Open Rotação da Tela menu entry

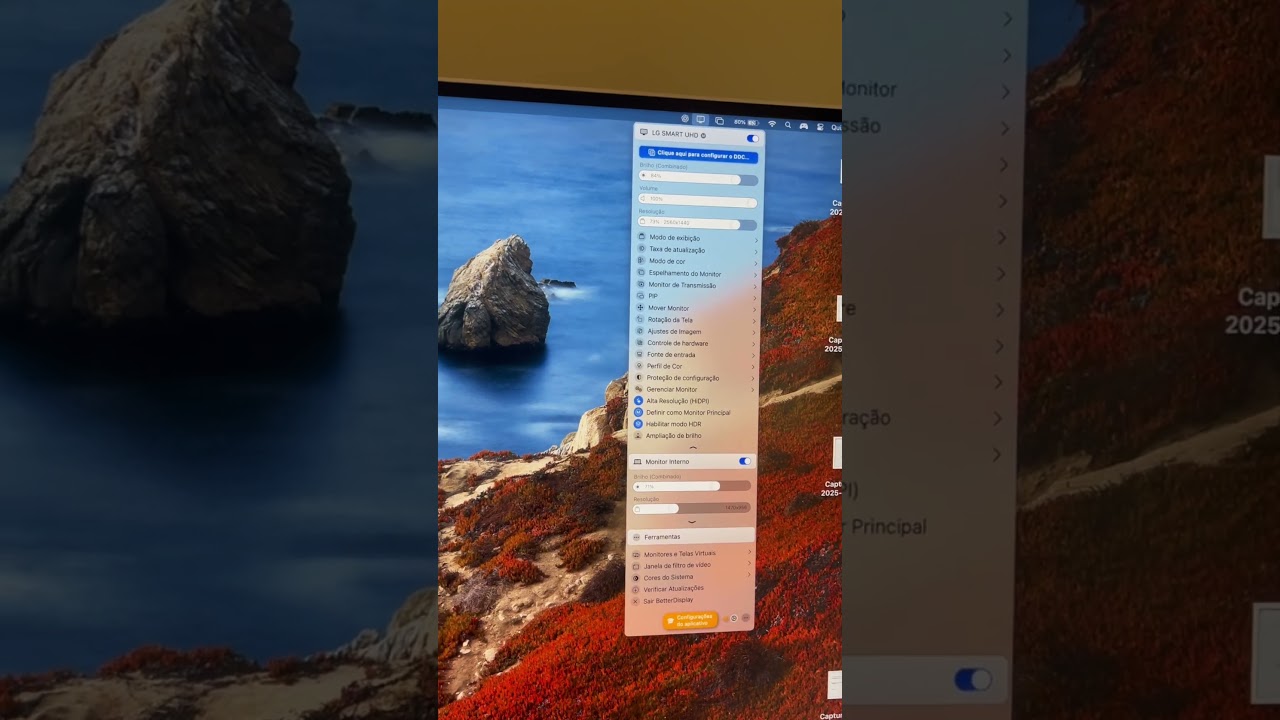[695, 320]
